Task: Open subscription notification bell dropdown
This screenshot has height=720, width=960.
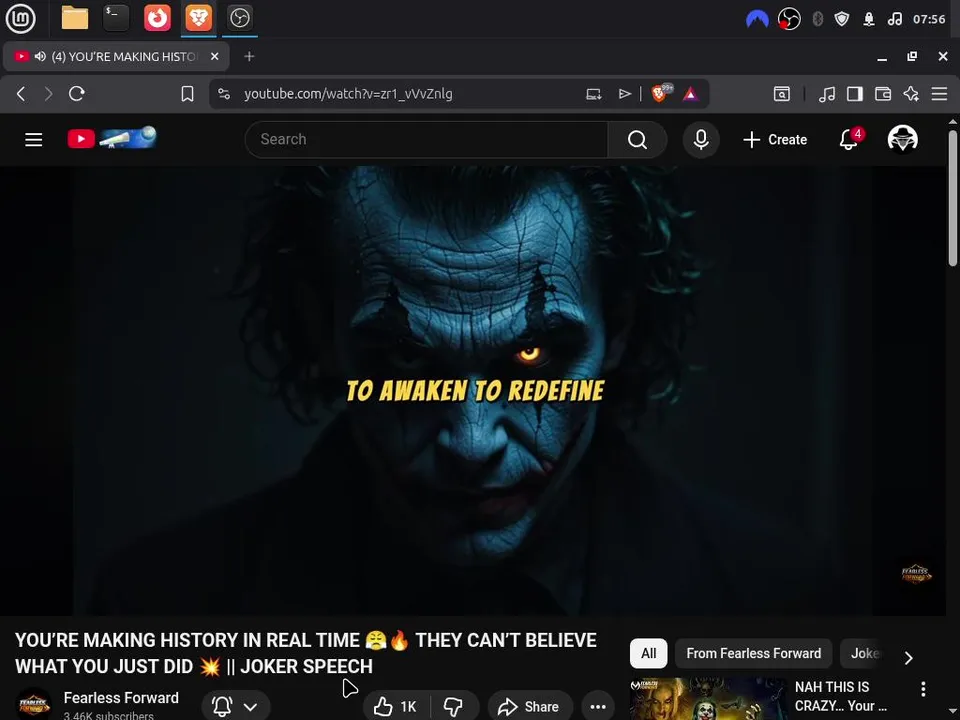Action: [235, 706]
